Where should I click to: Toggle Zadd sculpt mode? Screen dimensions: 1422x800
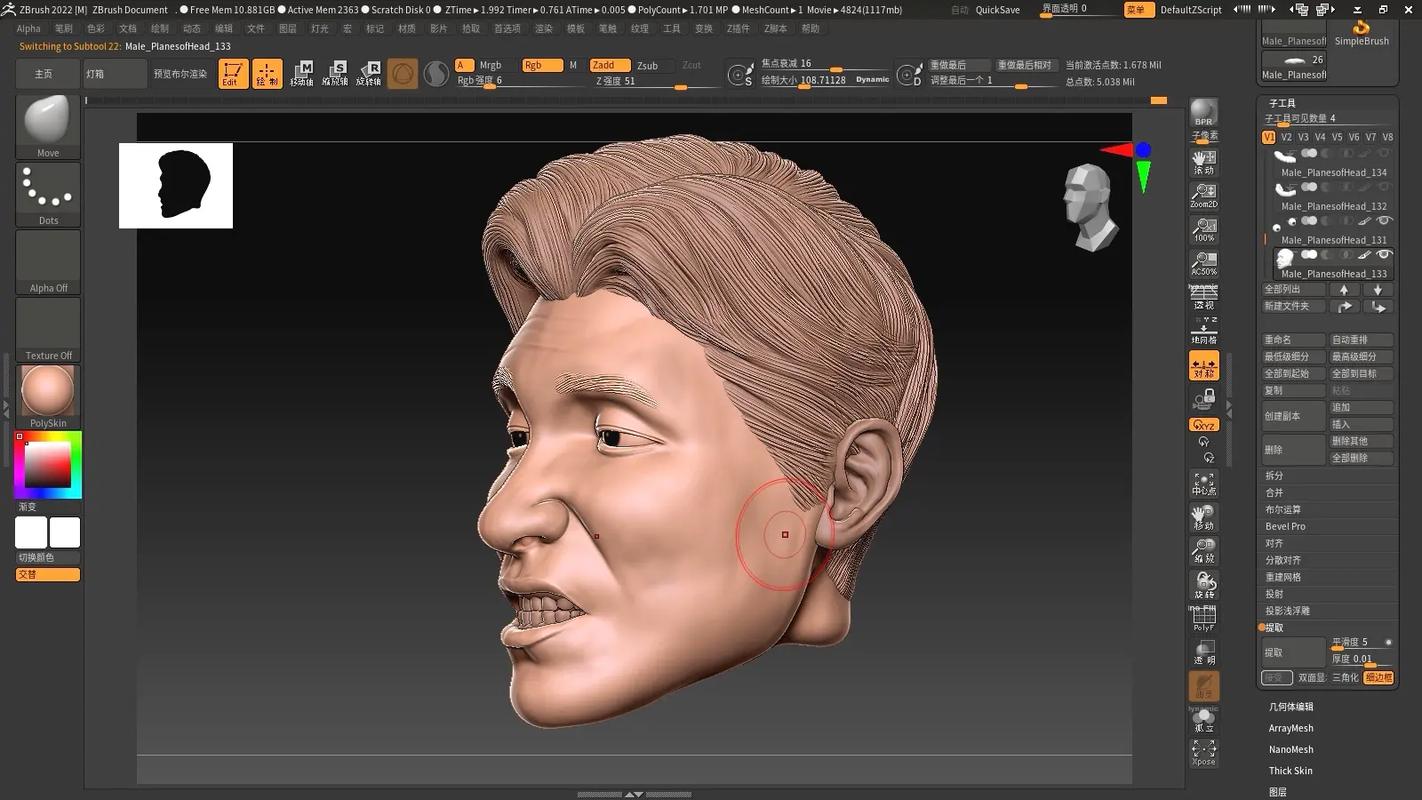(x=610, y=65)
